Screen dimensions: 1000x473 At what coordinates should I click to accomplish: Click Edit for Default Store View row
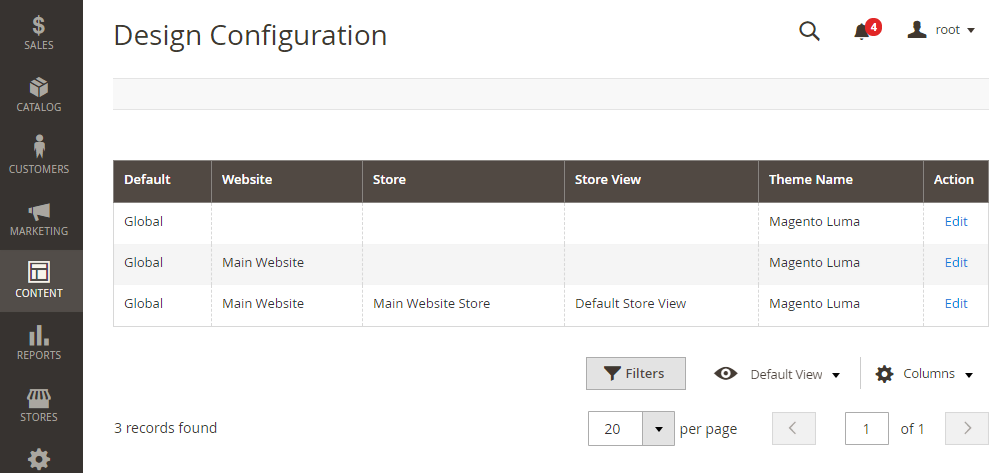955,303
